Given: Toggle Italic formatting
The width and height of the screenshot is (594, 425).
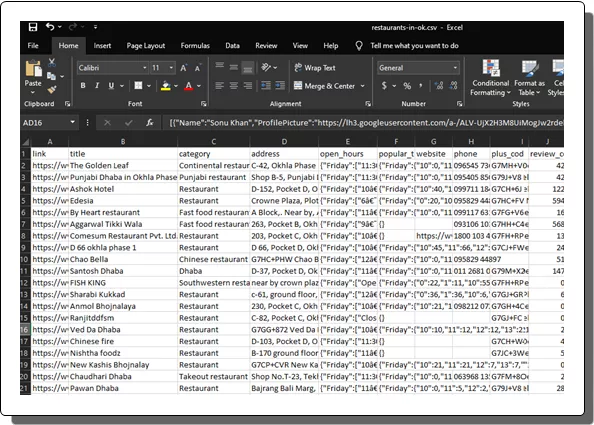Looking at the screenshot, I should (x=97, y=86).
